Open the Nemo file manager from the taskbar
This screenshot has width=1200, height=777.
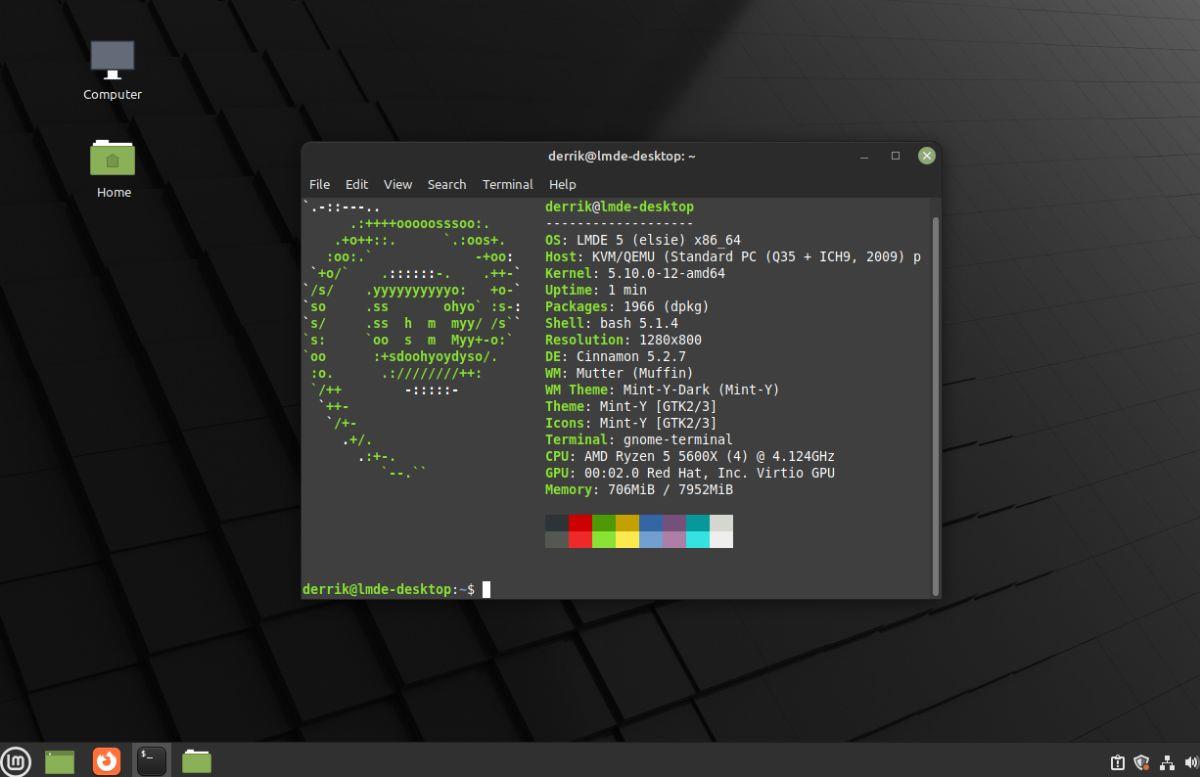coord(196,760)
